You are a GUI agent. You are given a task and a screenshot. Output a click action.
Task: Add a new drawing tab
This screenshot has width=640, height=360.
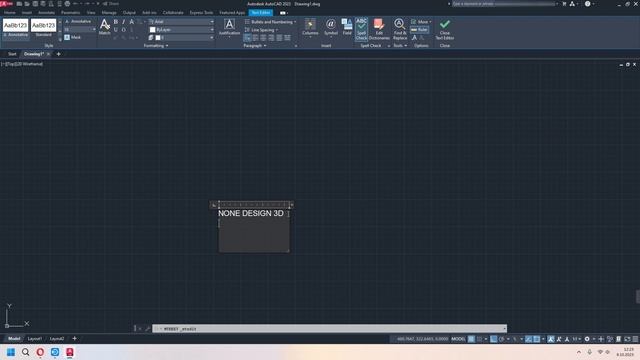58,54
